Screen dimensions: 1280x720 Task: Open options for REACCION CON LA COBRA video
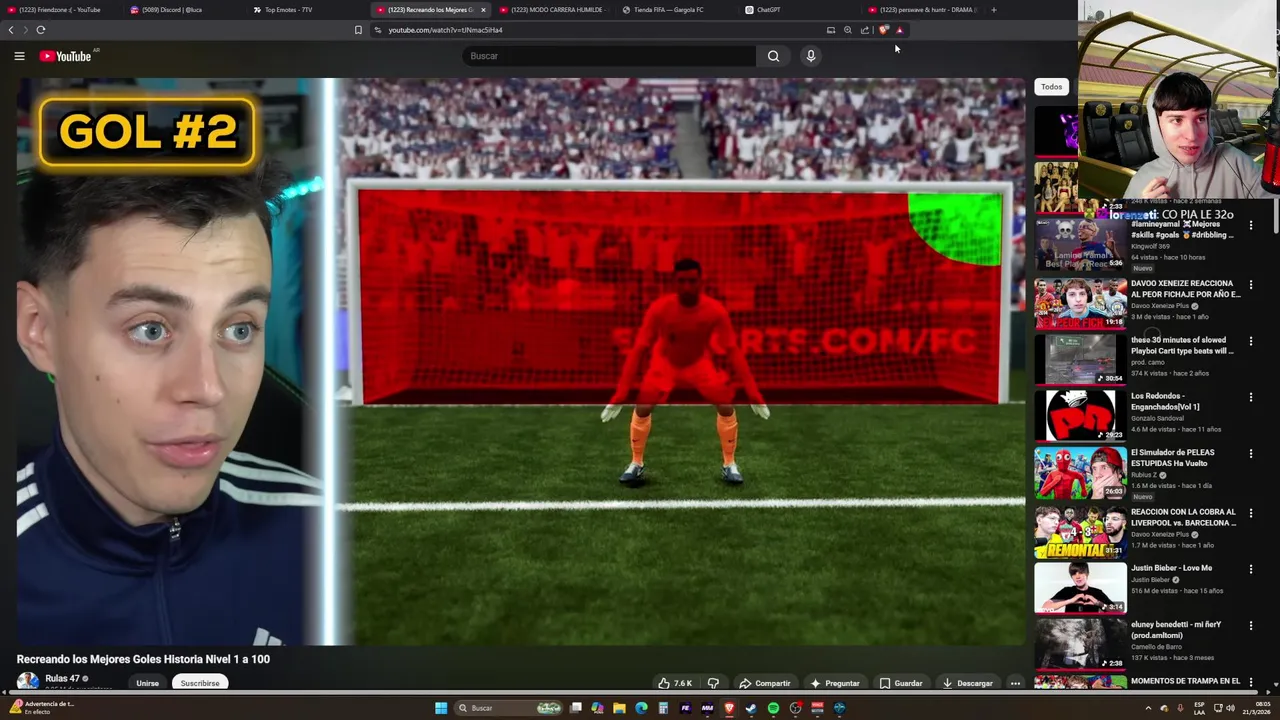[x=1250, y=513]
